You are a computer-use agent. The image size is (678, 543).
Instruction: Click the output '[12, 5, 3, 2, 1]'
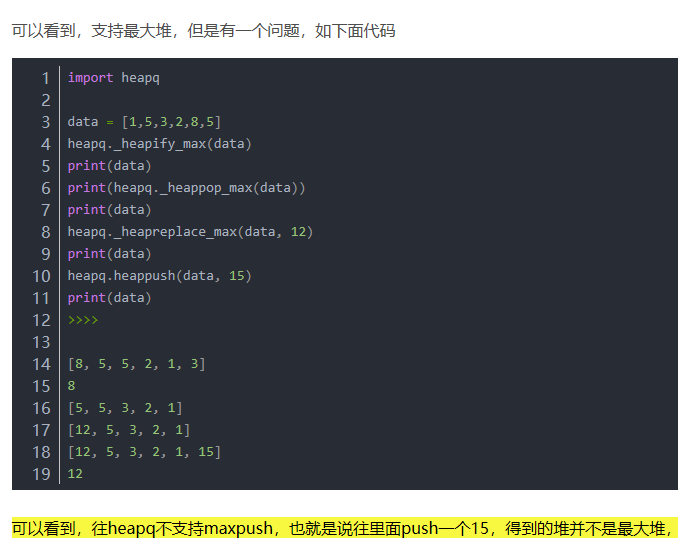coord(129,430)
